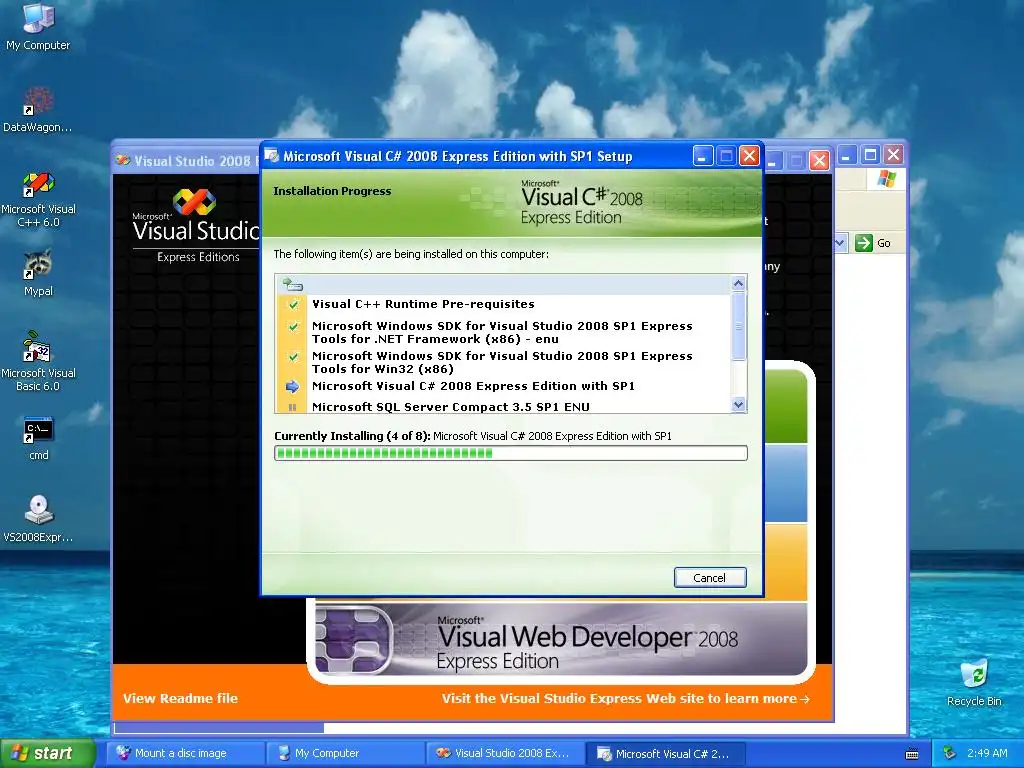The height and width of the screenshot is (768, 1024).
Task: Open View Readme file link
Action: point(180,698)
